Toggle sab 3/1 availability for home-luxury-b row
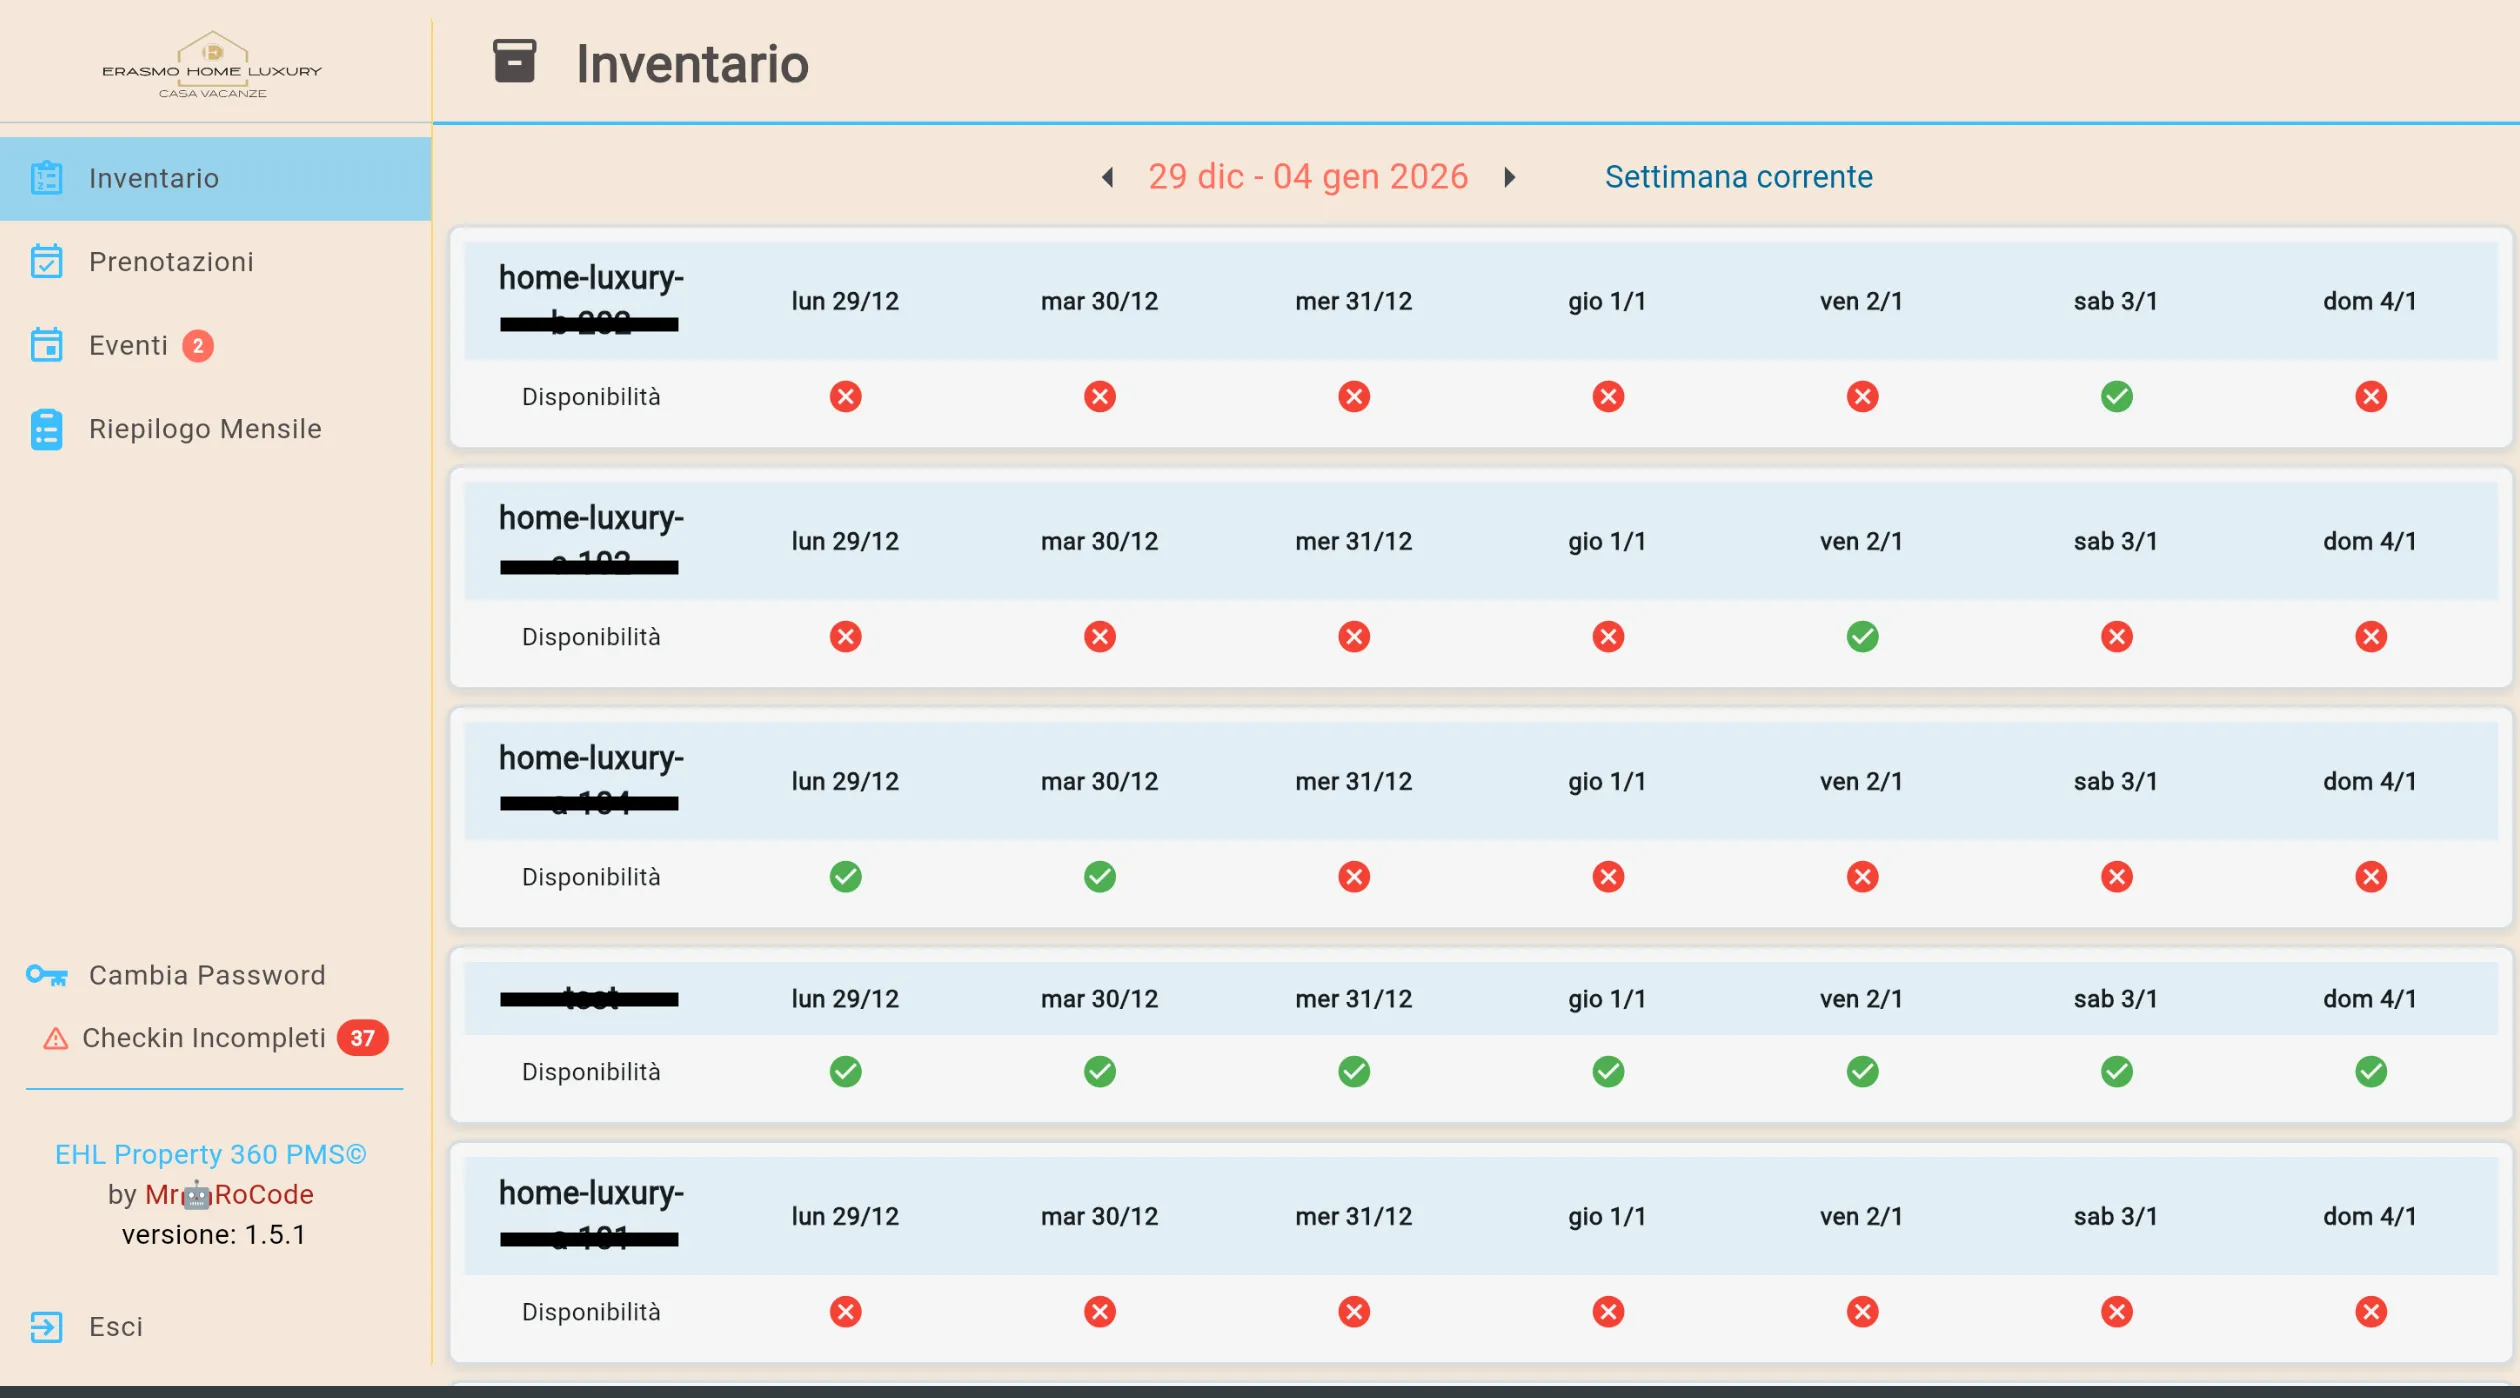 2116,396
